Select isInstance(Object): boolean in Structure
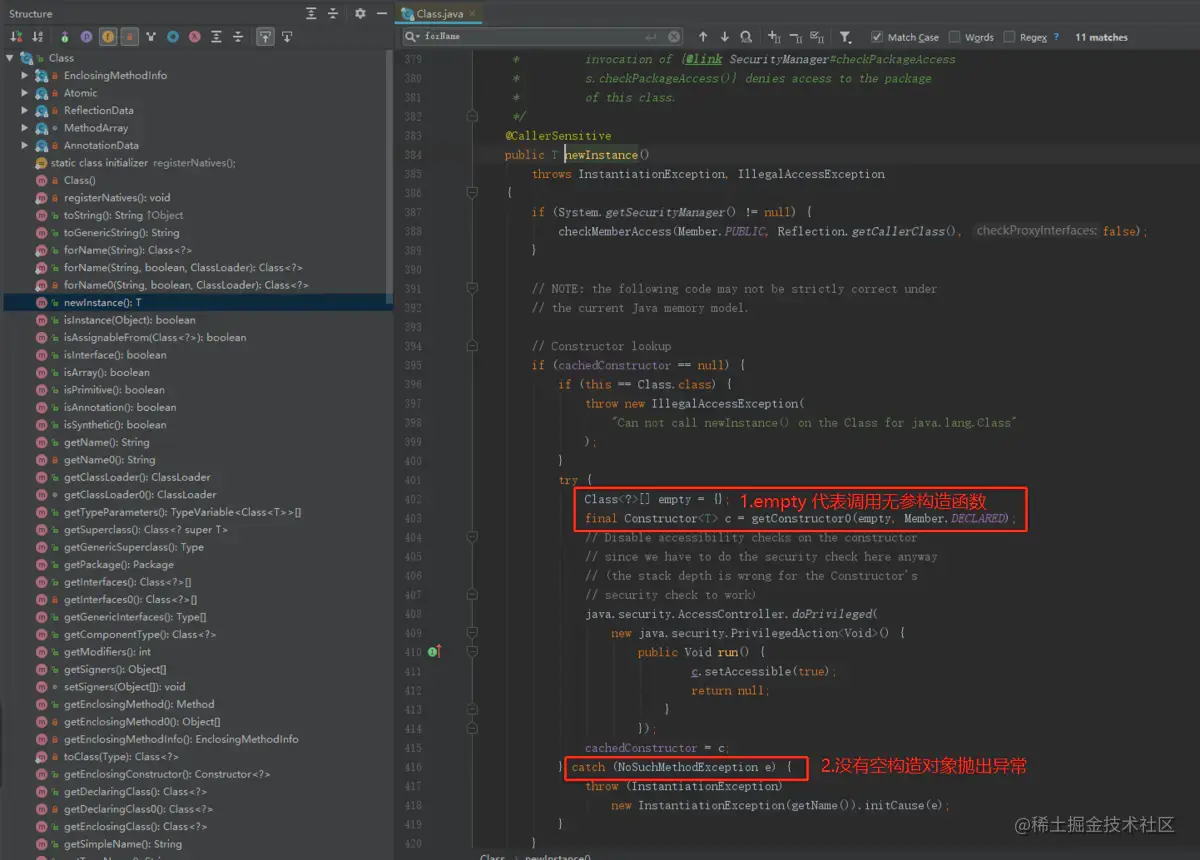The height and width of the screenshot is (860, 1200). (x=129, y=320)
